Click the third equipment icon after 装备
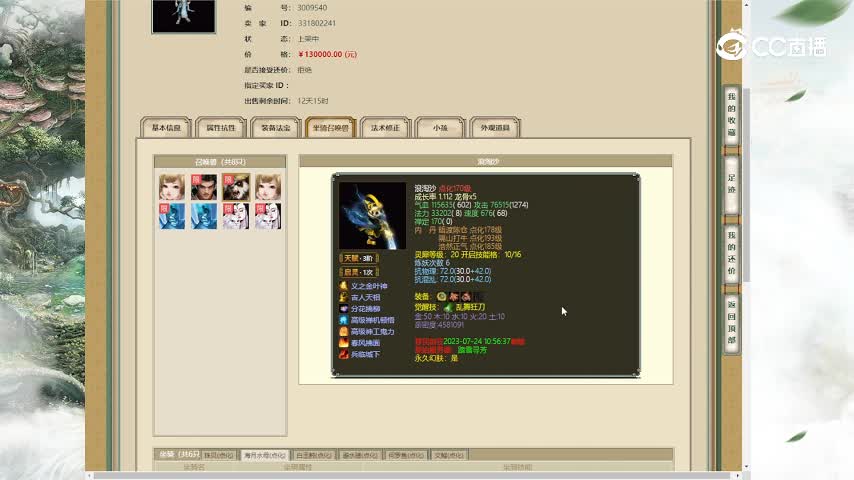The width and height of the screenshot is (854, 480). 466,296
